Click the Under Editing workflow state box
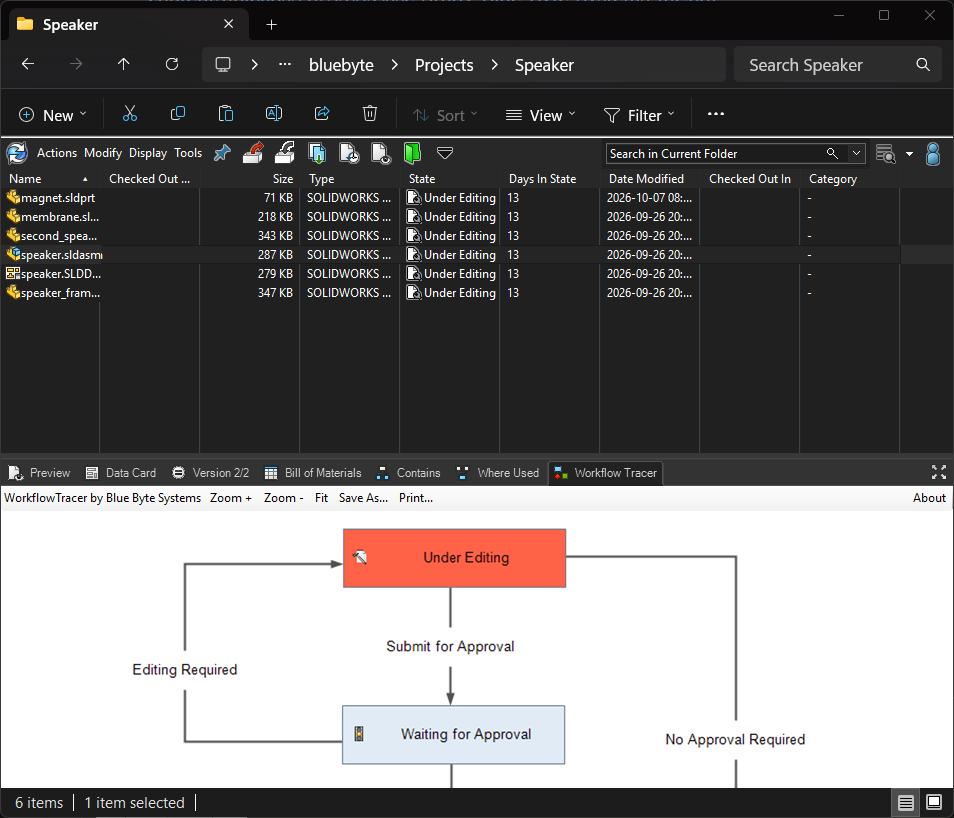The width and height of the screenshot is (954, 818). point(454,558)
